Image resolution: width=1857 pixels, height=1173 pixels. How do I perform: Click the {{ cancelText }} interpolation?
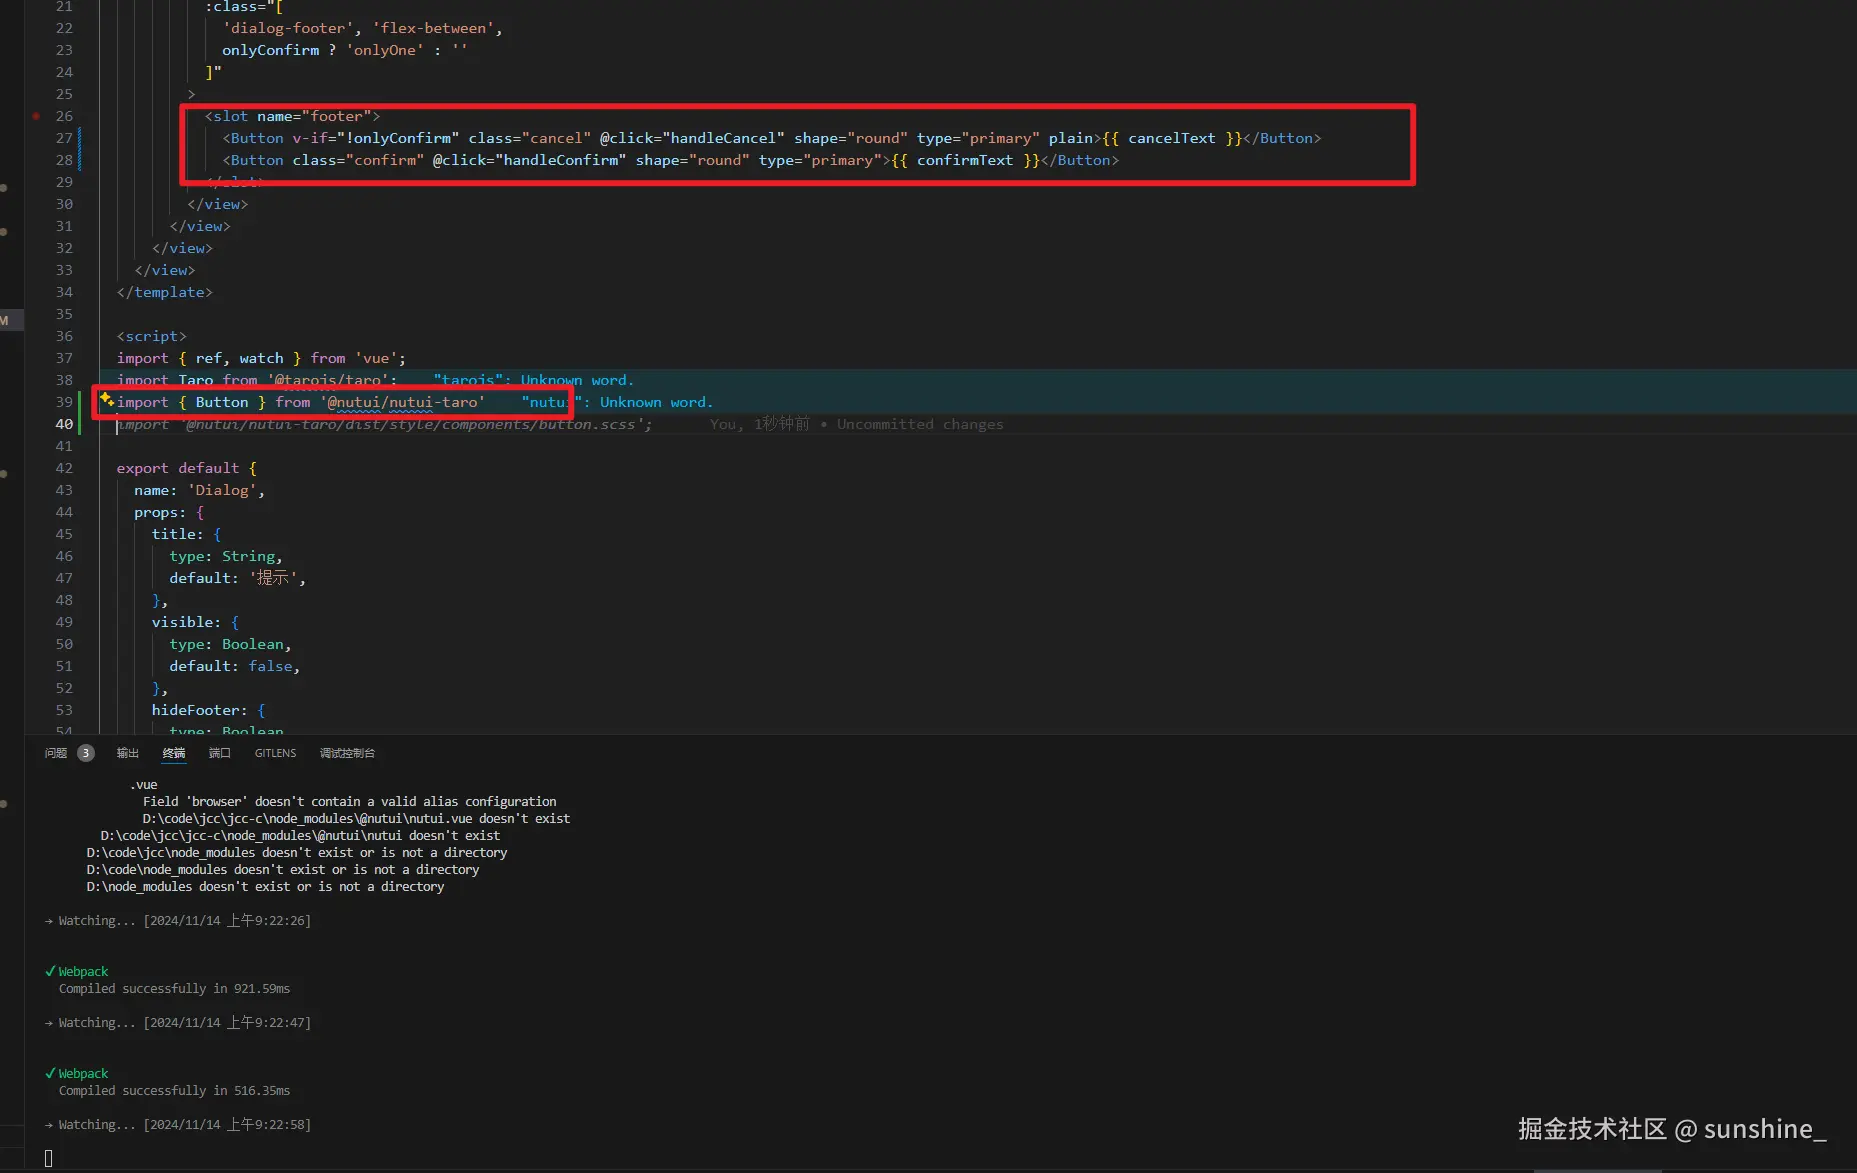1172,138
